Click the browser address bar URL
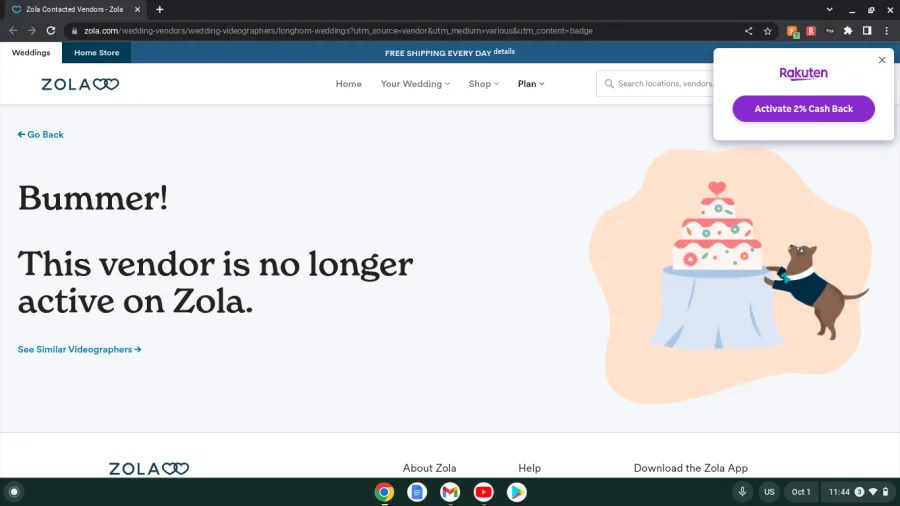 coord(338,31)
